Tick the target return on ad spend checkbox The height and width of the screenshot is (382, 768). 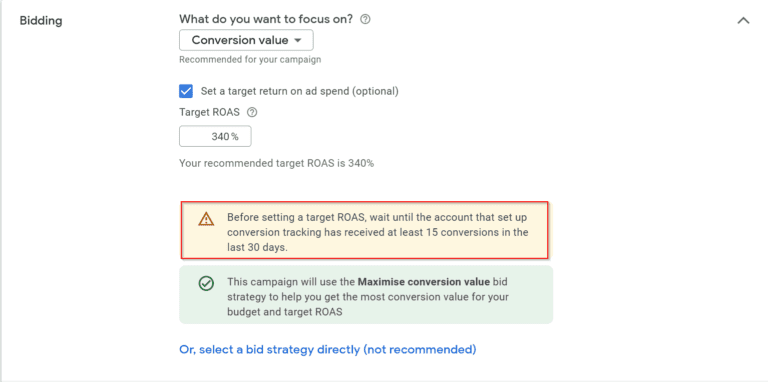(x=186, y=91)
